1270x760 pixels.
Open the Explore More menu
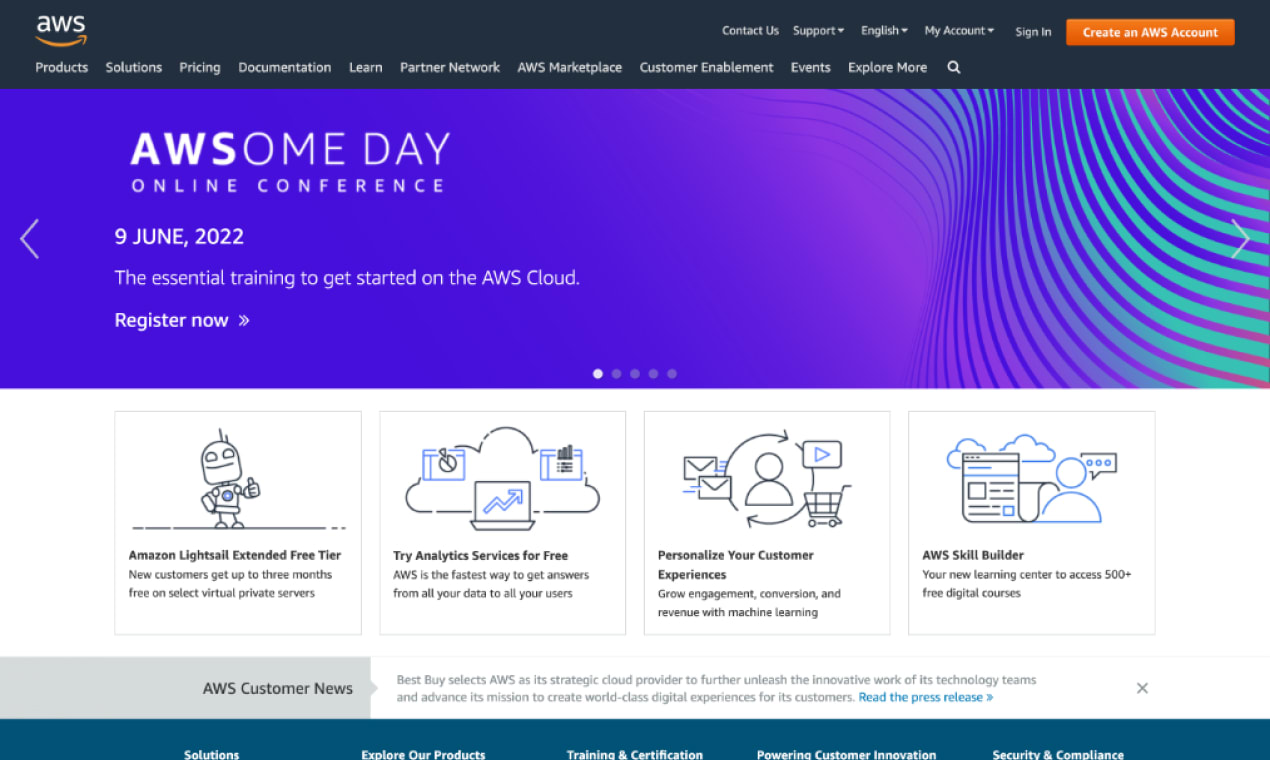pyautogui.click(x=888, y=67)
